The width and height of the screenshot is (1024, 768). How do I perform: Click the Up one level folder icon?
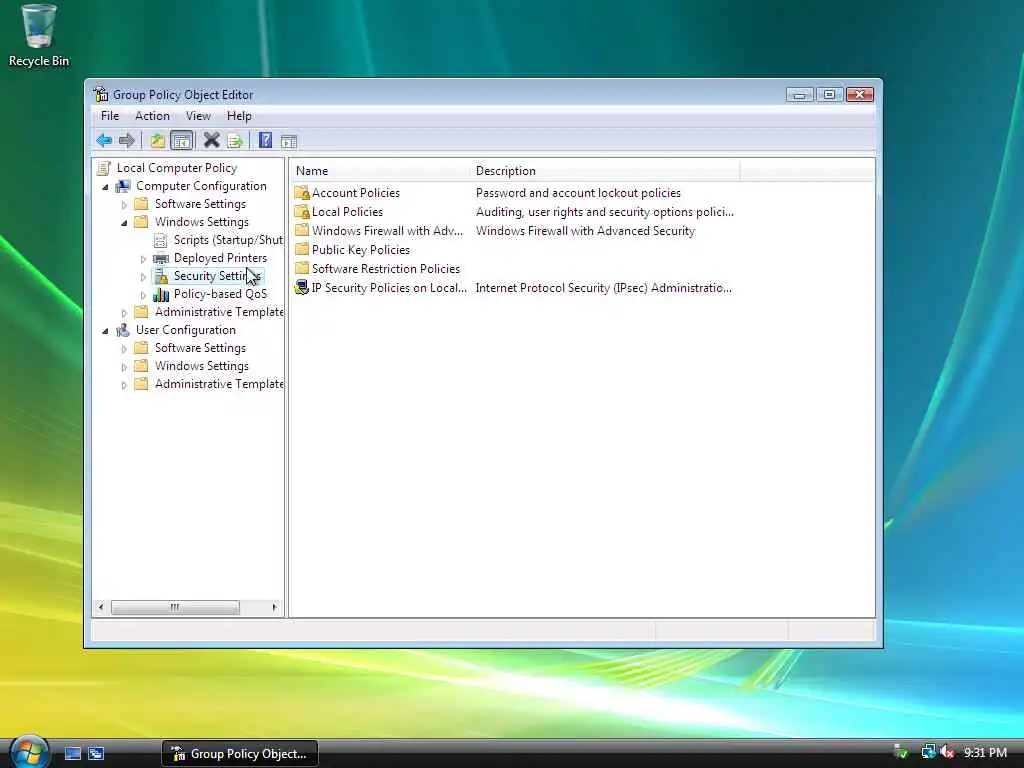(x=157, y=140)
